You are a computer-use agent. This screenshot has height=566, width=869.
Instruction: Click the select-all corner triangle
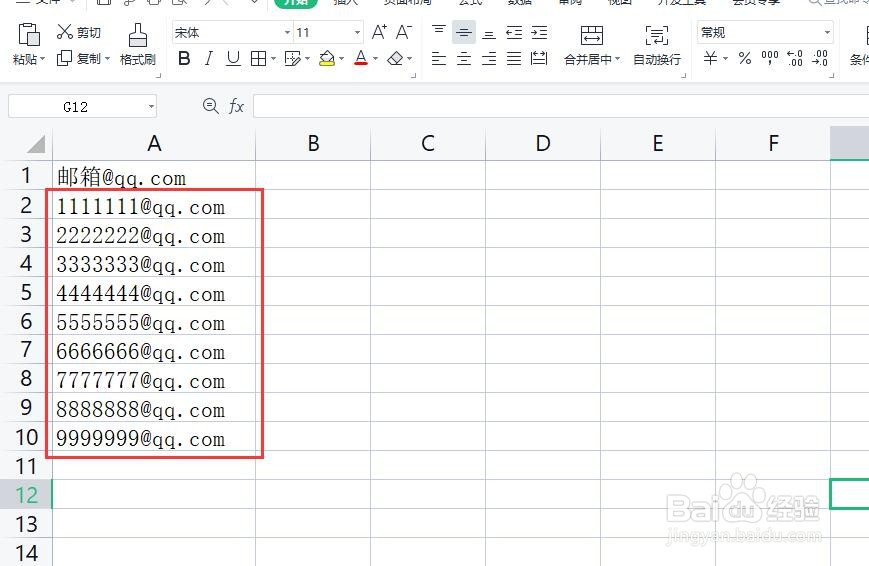[x=35, y=144]
